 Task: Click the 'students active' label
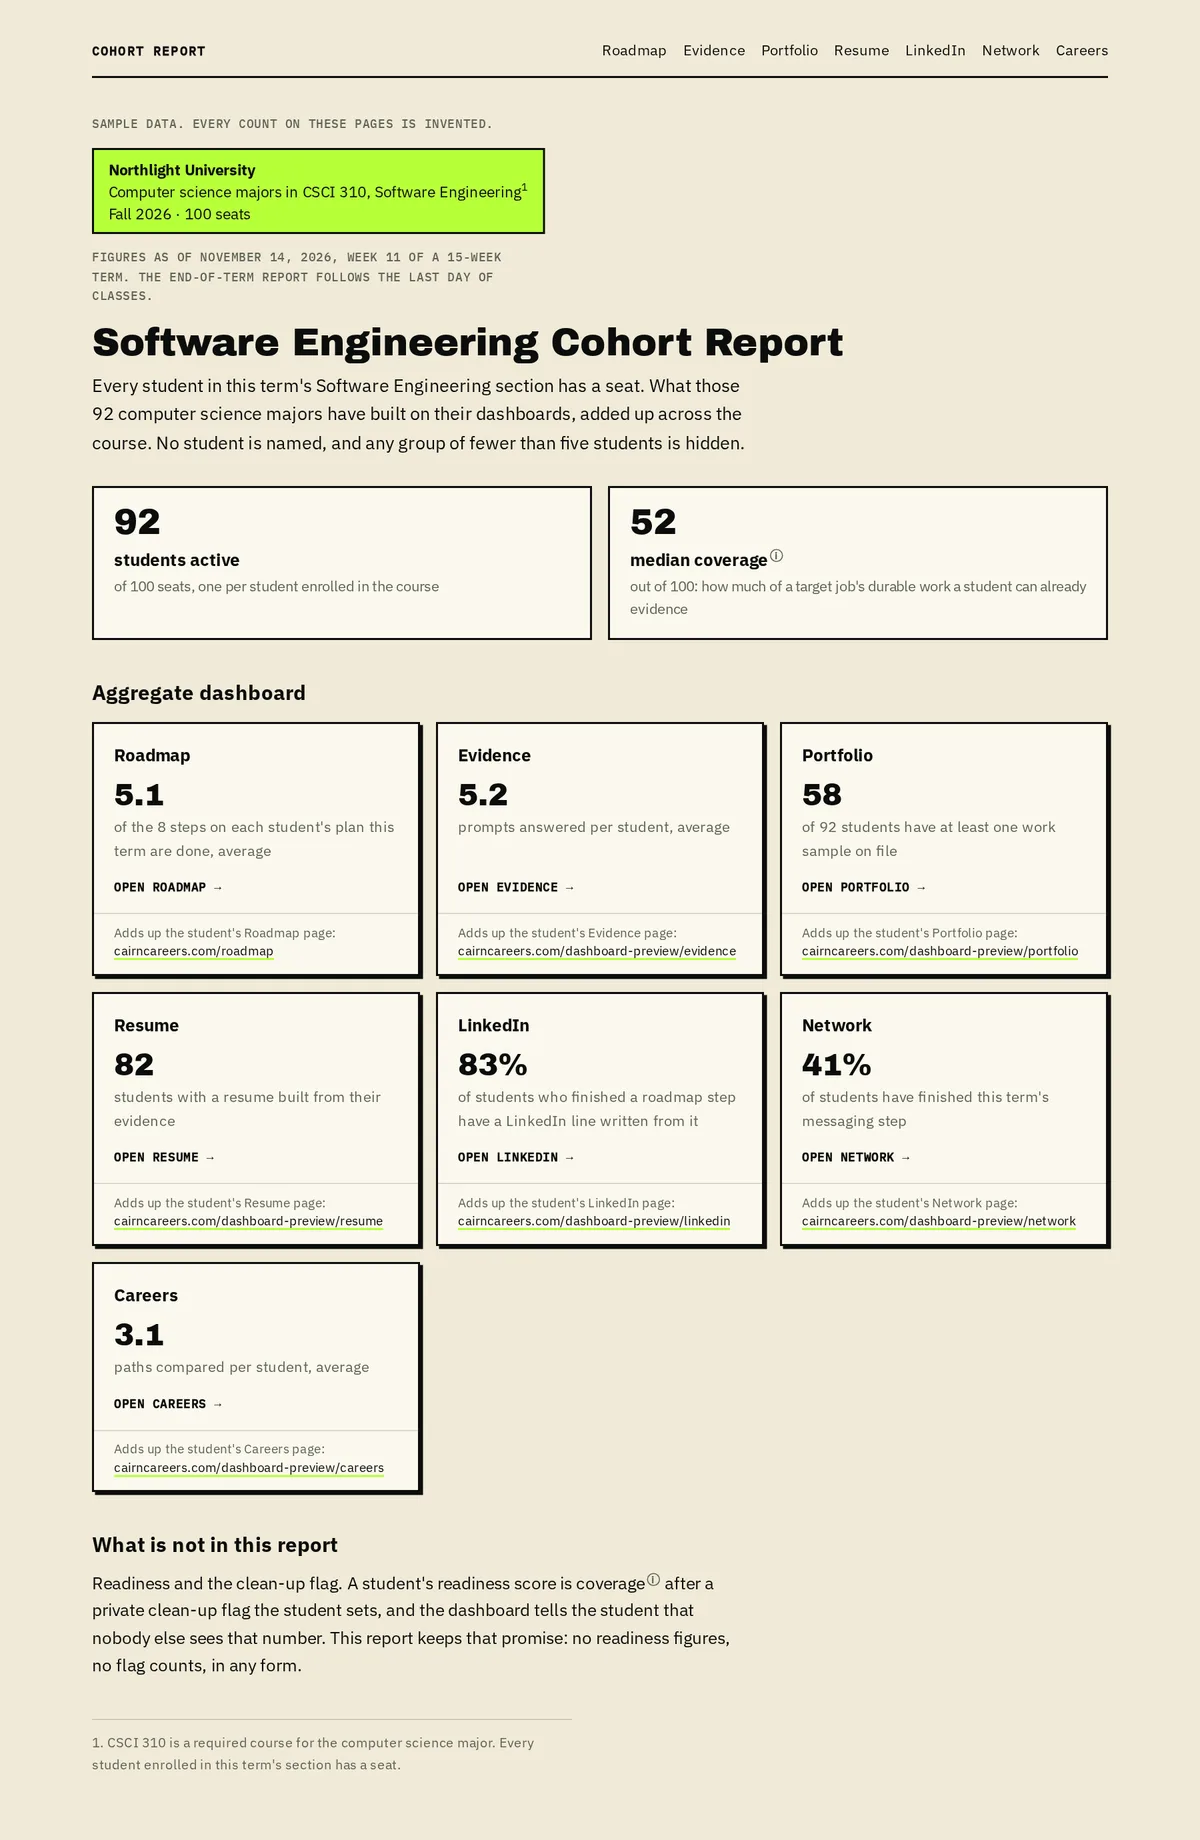pyautogui.click(x=177, y=560)
